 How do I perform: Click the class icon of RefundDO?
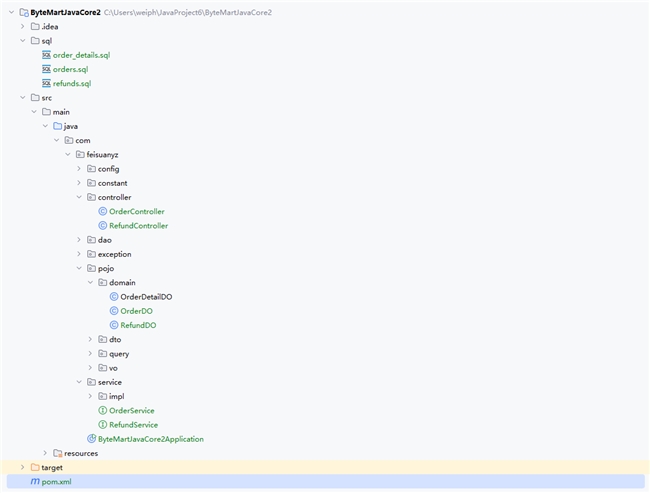(x=114, y=325)
